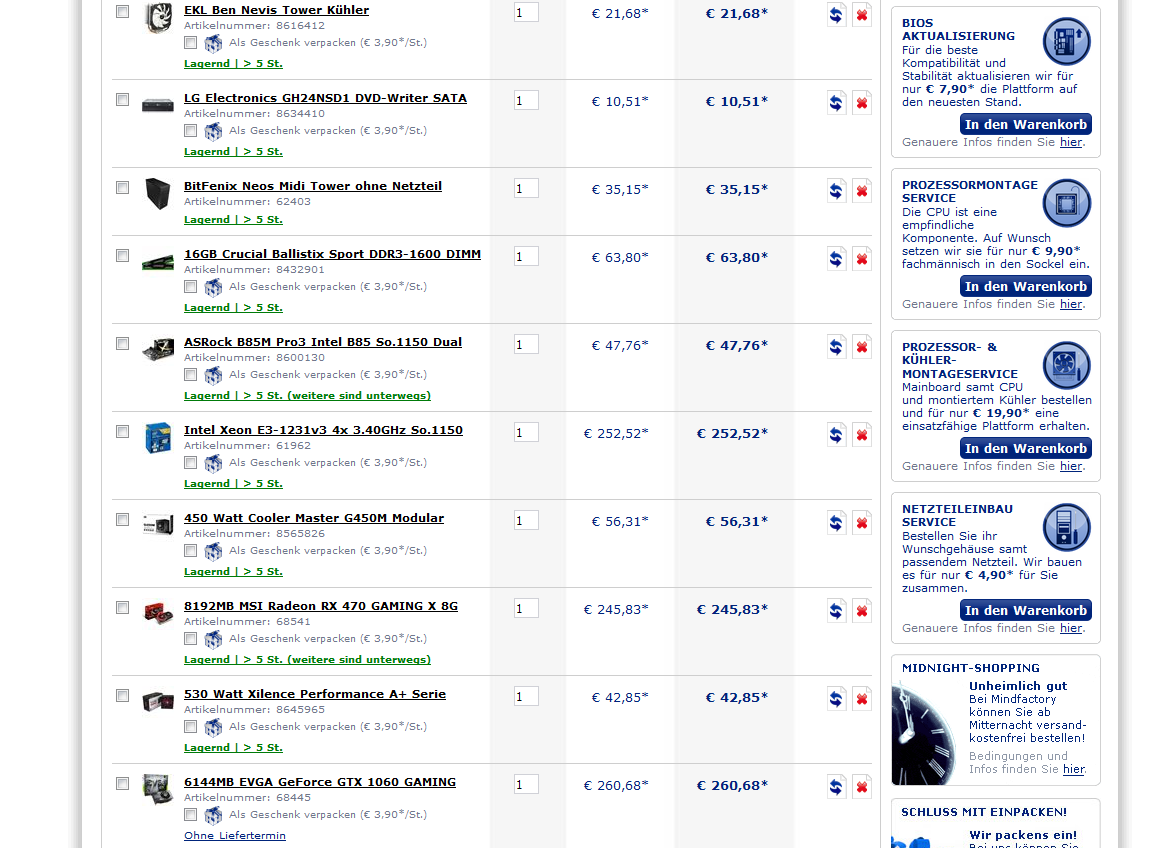This screenshot has height=848, width=1157.
Task: Remove ASRock B85M Pro3 from cart
Action: (x=861, y=347)
